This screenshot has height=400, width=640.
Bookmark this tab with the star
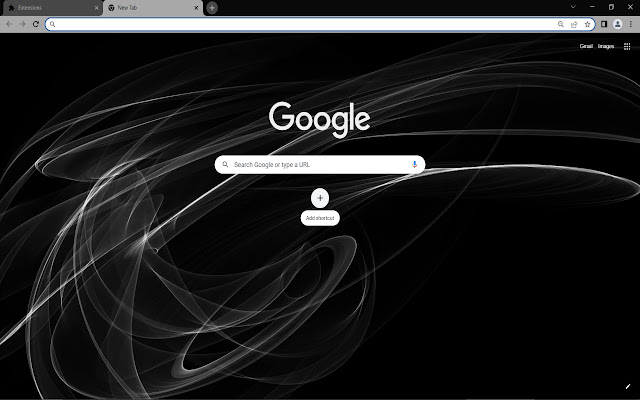coord(587,24)
